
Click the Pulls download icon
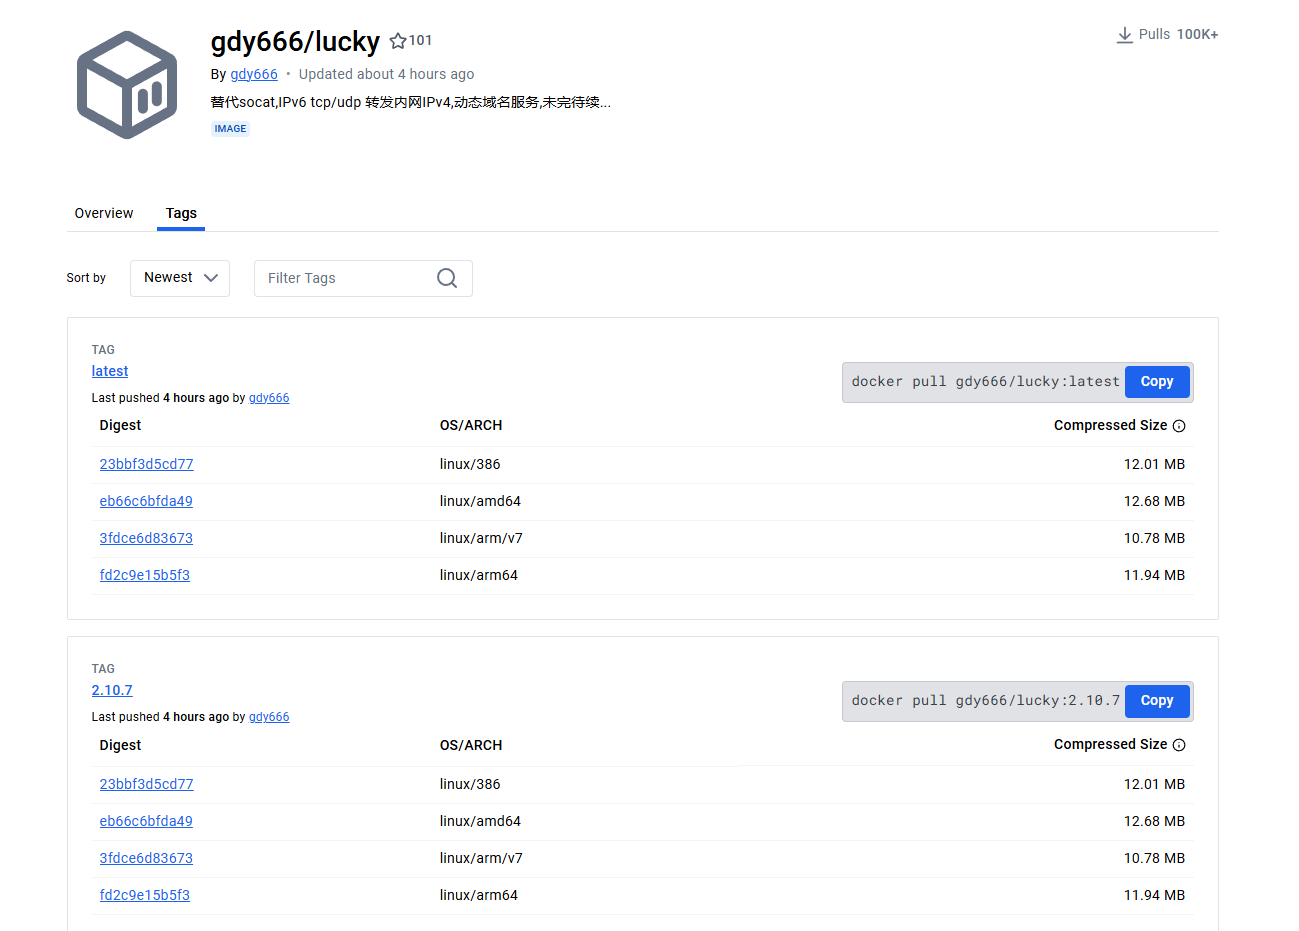(1125, 35)
